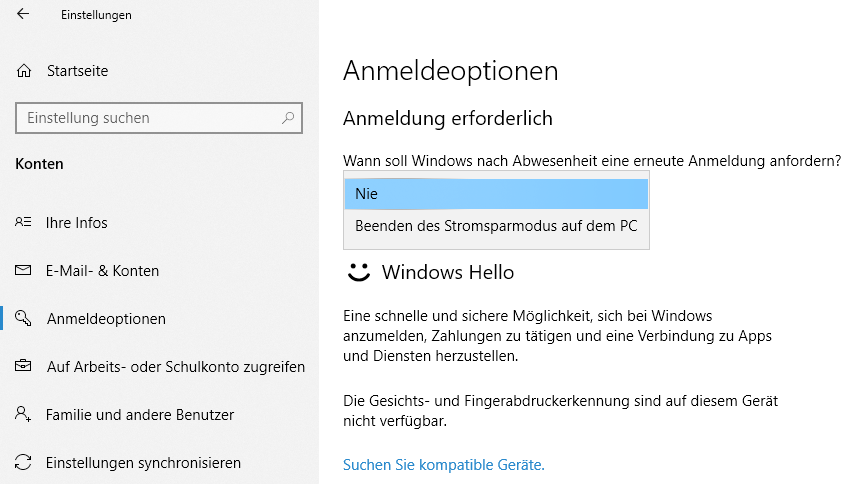Click the Ihre Infos person icon

click(23, 222)
